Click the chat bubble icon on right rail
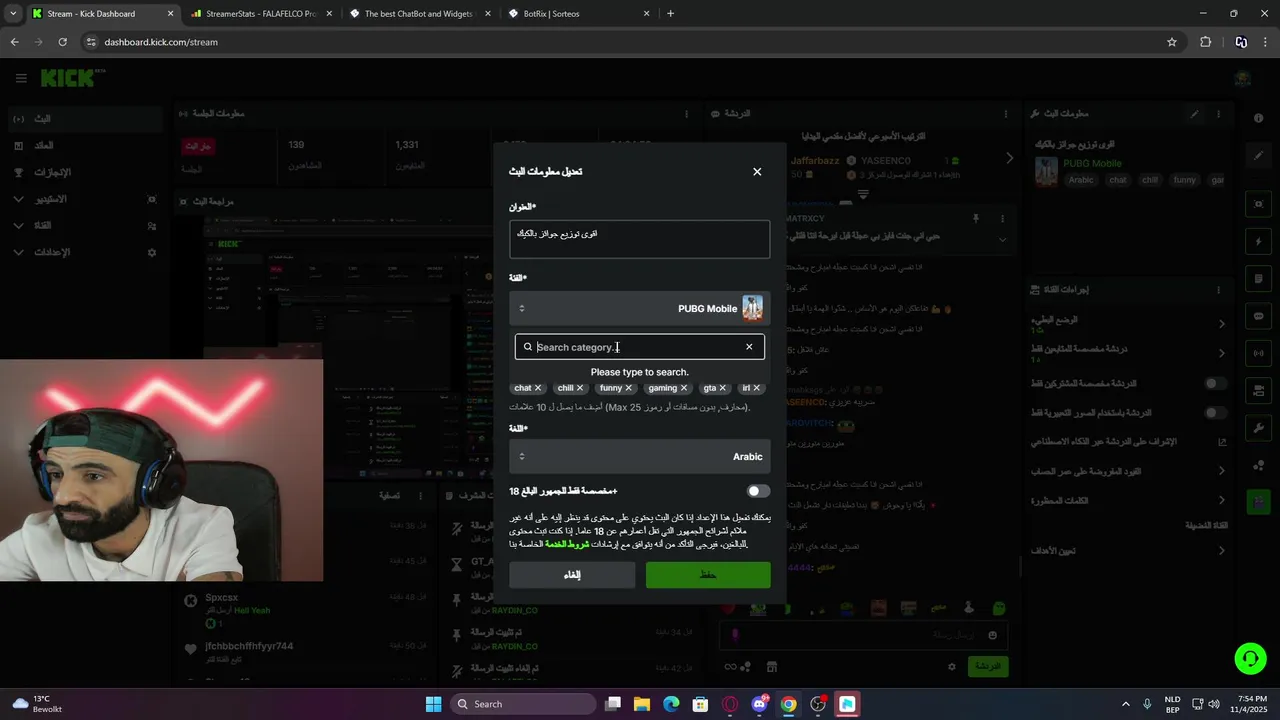The height and width of the screenshot is (720, 1280). pos(1259,316)
